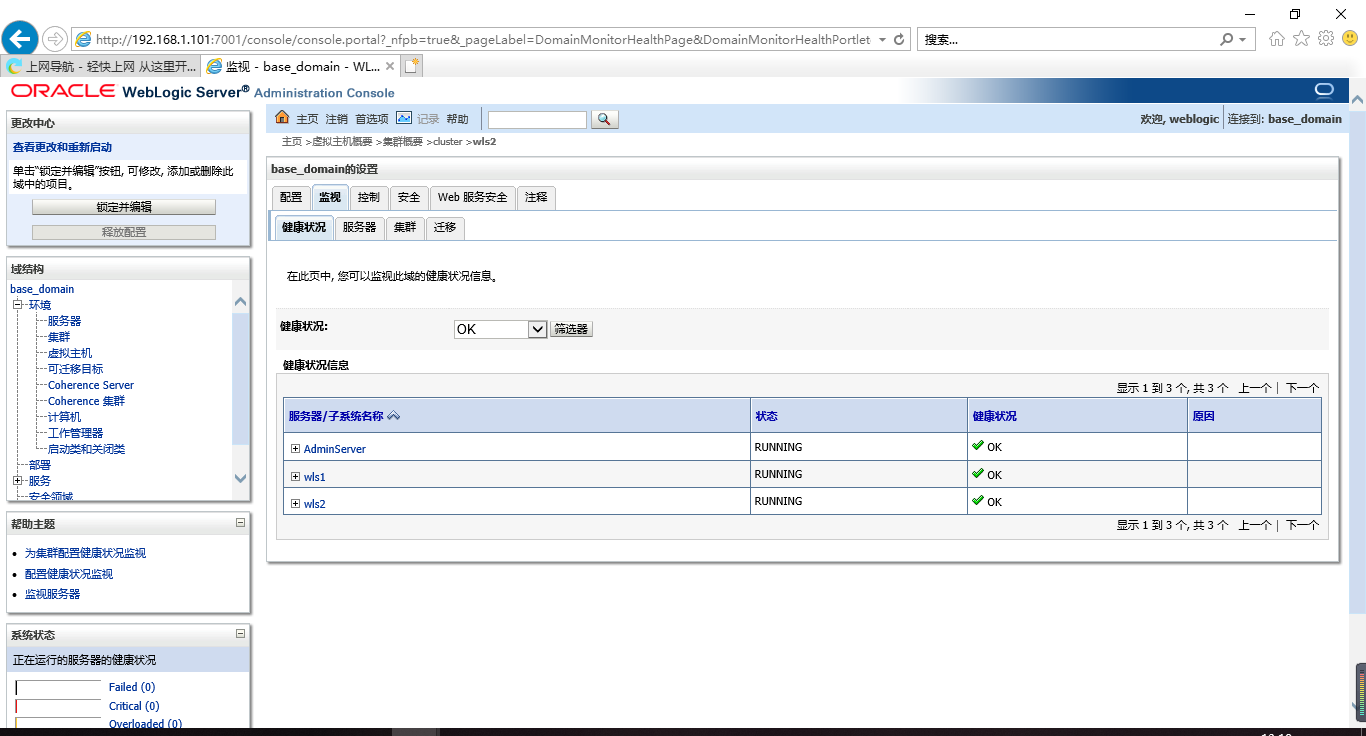Open 配置健康状况监视 help topic
1366x736 pixels.
pos(69,574)
